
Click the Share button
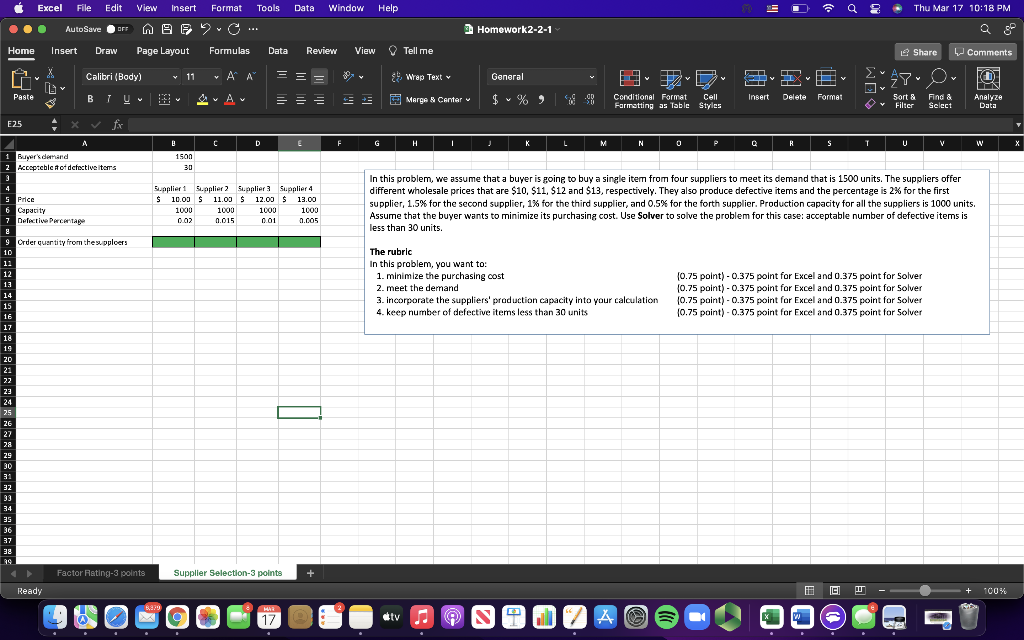tap(916, 50)
